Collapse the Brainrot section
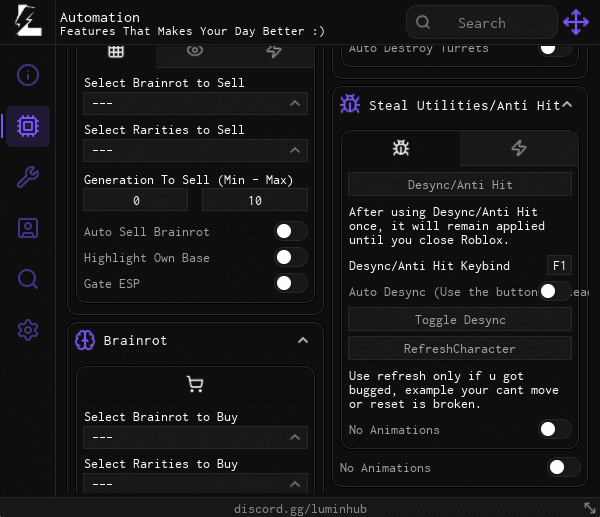600x517 pixels. click(x=302, y=341)
